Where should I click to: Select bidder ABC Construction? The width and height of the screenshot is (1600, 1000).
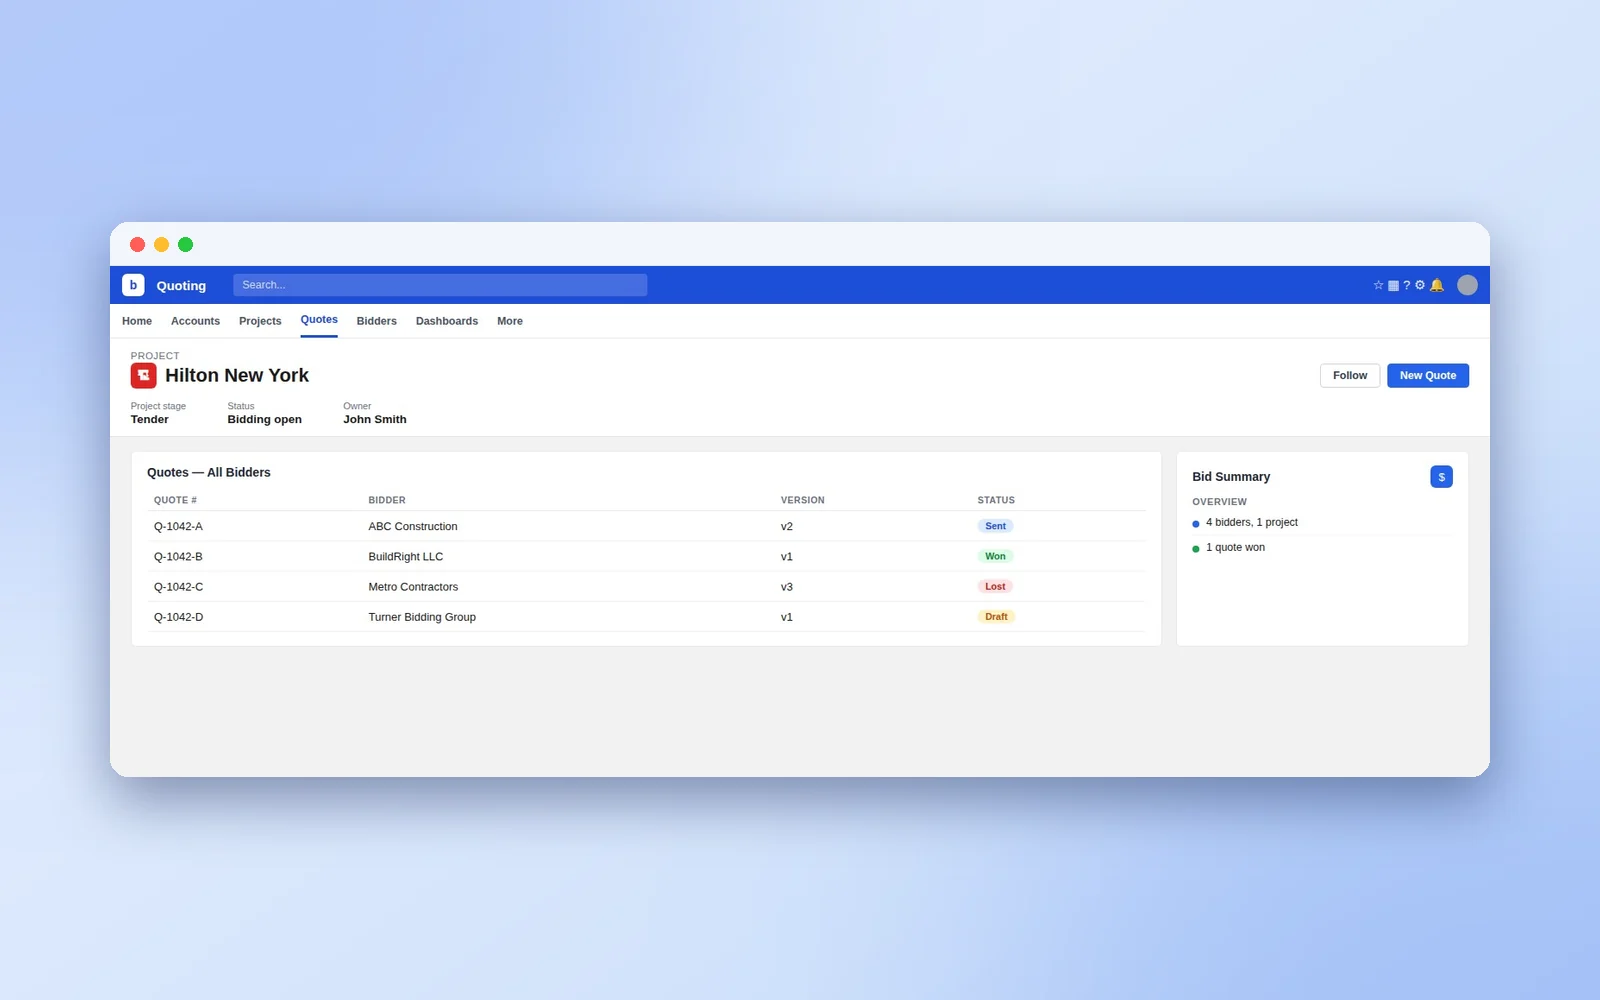tap(413, 526)
